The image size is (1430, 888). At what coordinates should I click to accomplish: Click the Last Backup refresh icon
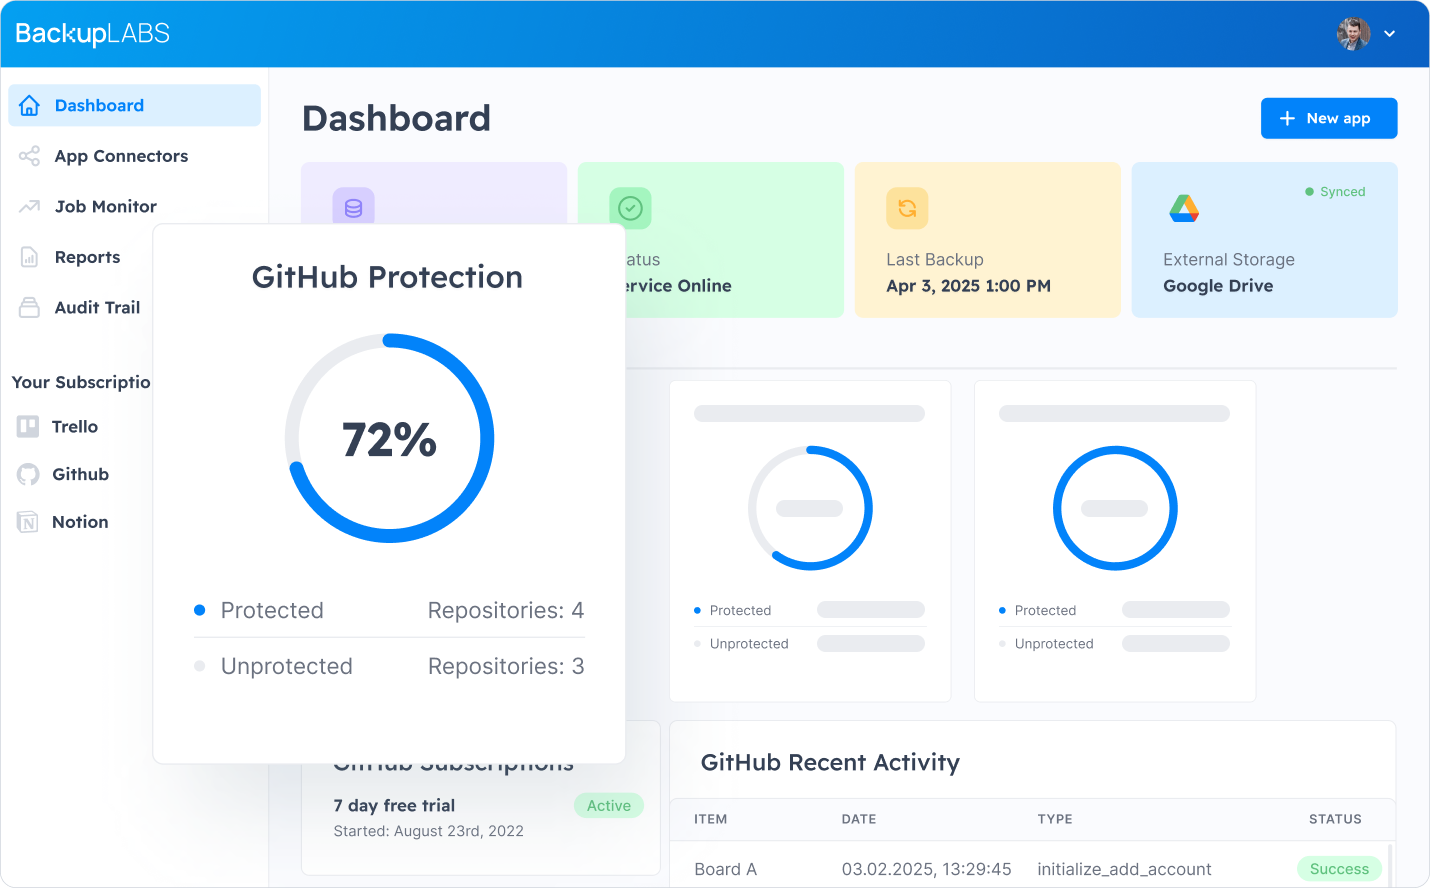click(x=907, y=208)
